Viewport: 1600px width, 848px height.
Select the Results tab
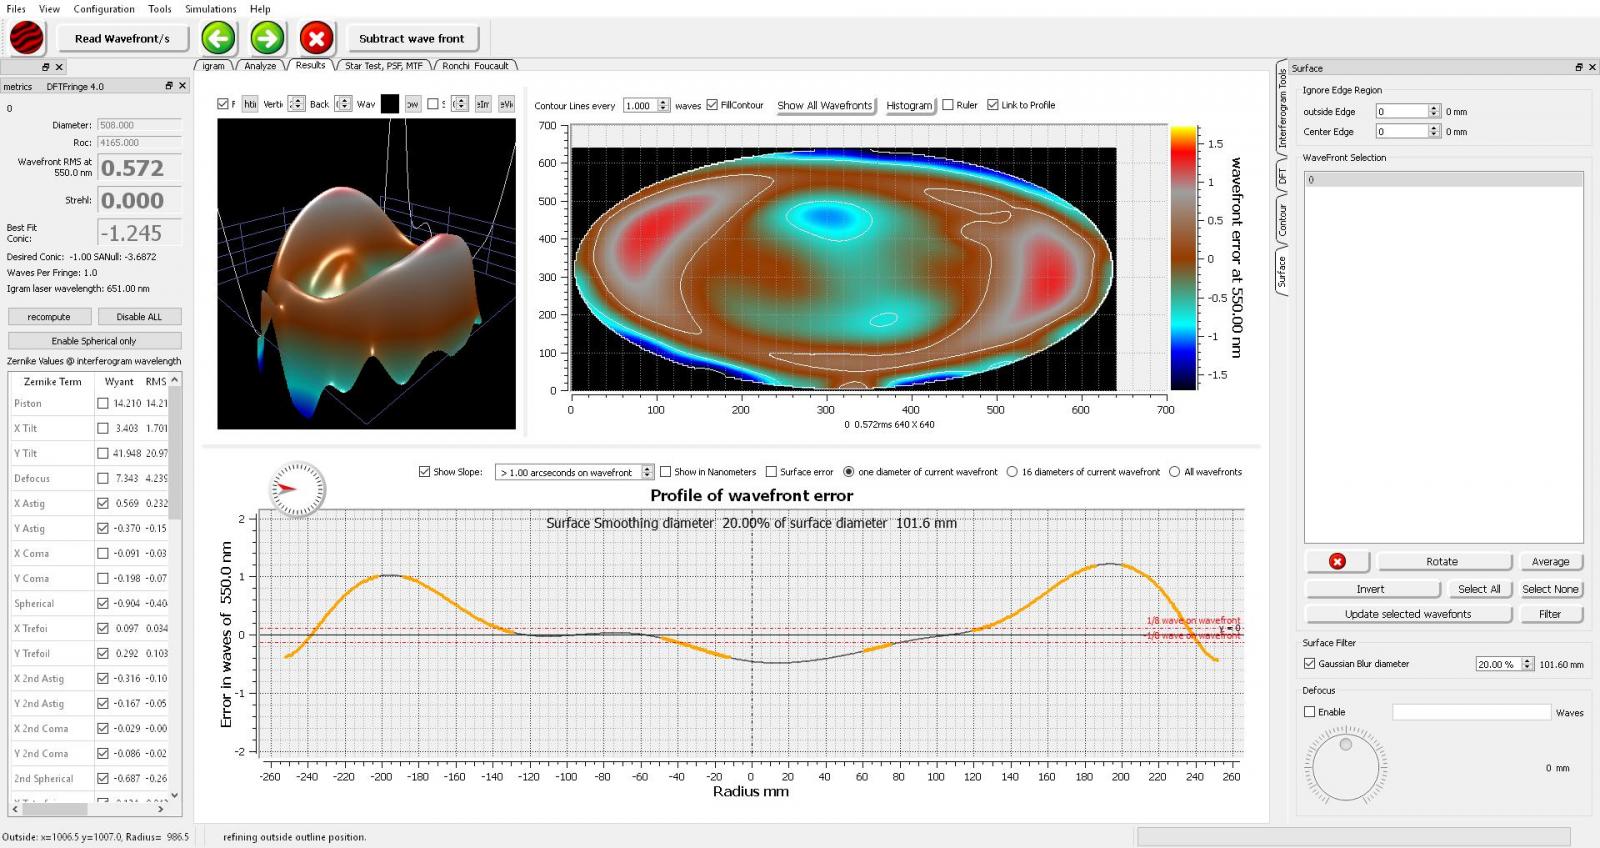coord(310,65)
